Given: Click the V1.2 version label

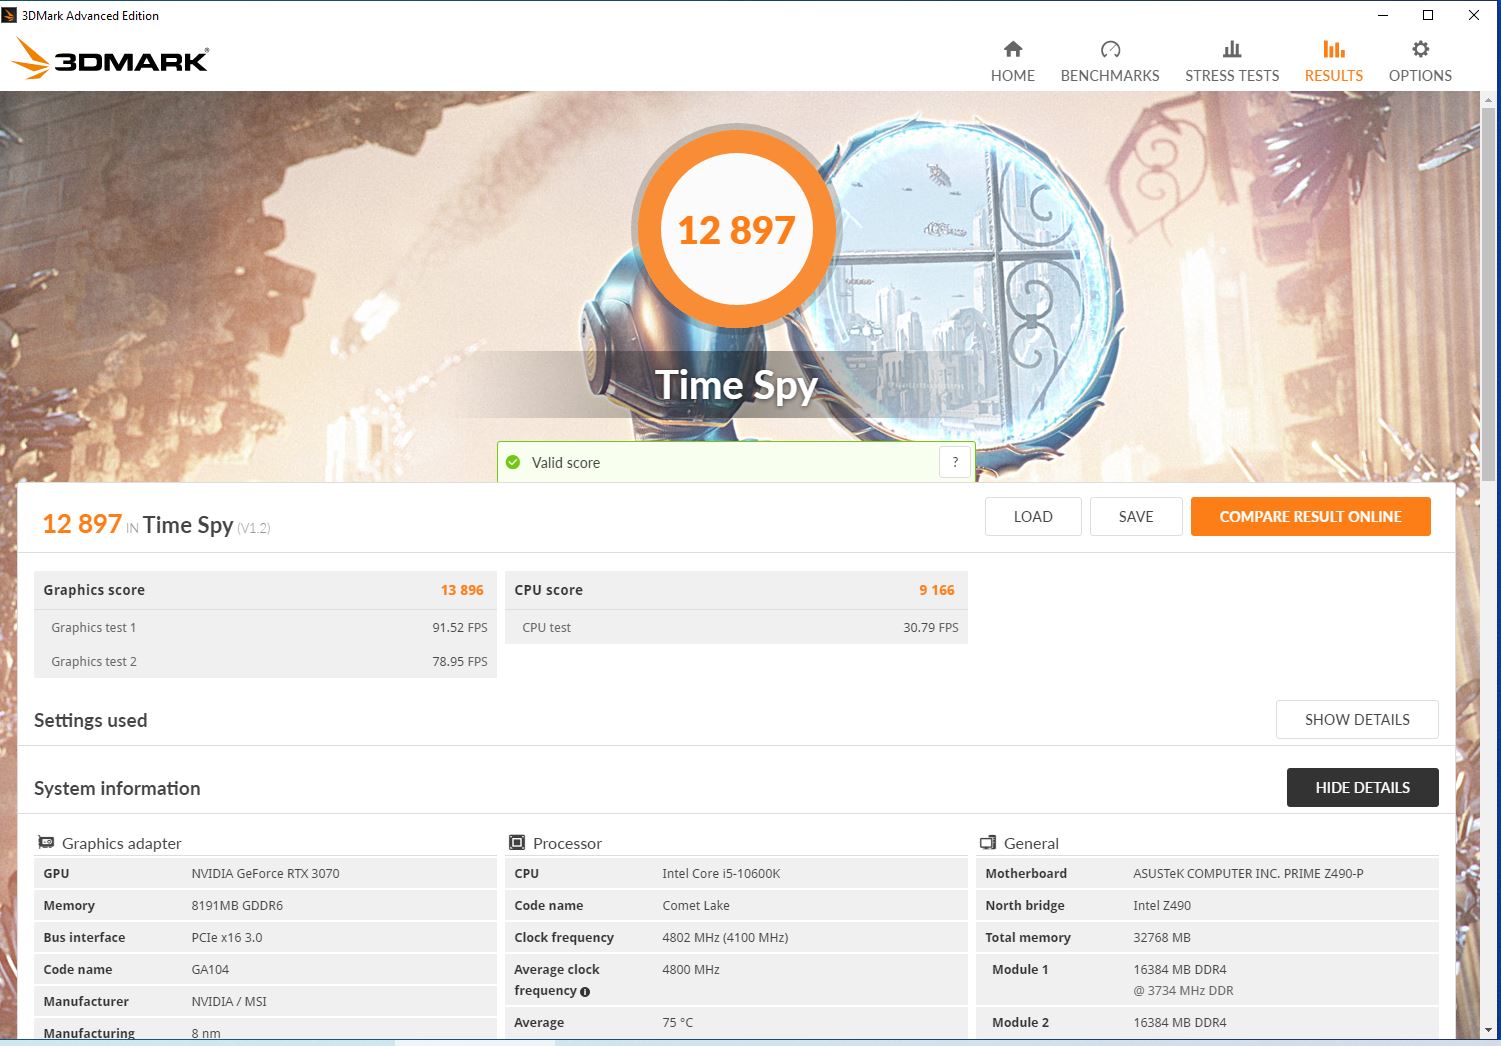Looking at the screenshot, I should (254, 528).
